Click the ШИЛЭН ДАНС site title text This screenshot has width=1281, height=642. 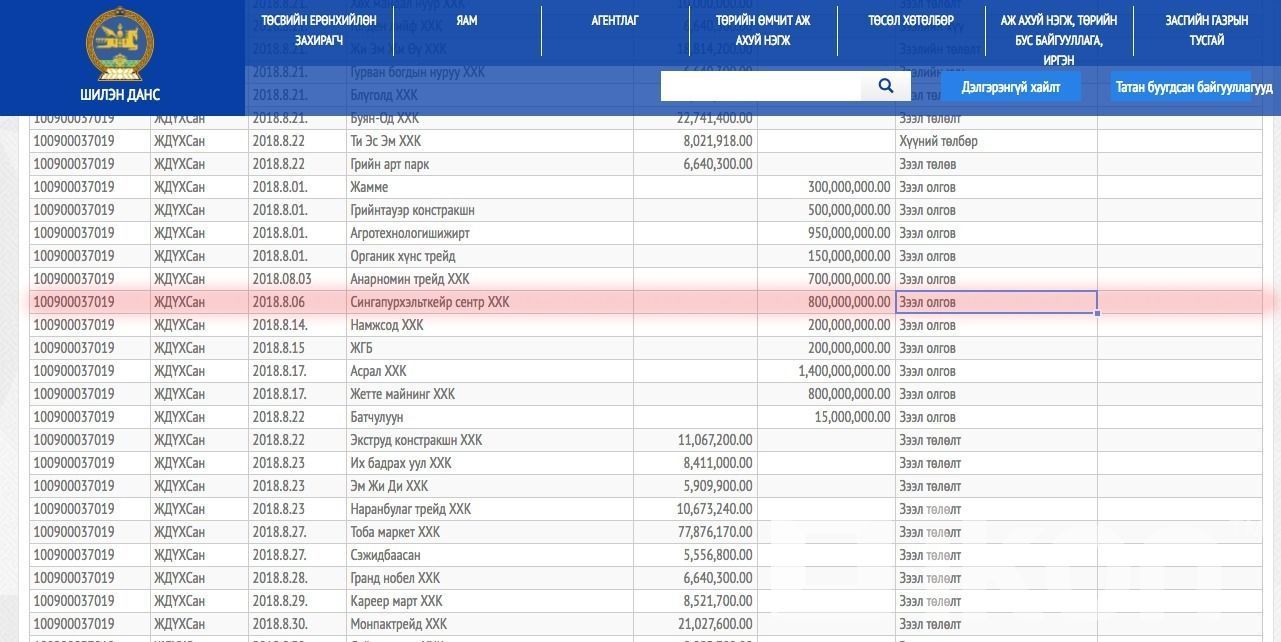[x=120, y=95]
